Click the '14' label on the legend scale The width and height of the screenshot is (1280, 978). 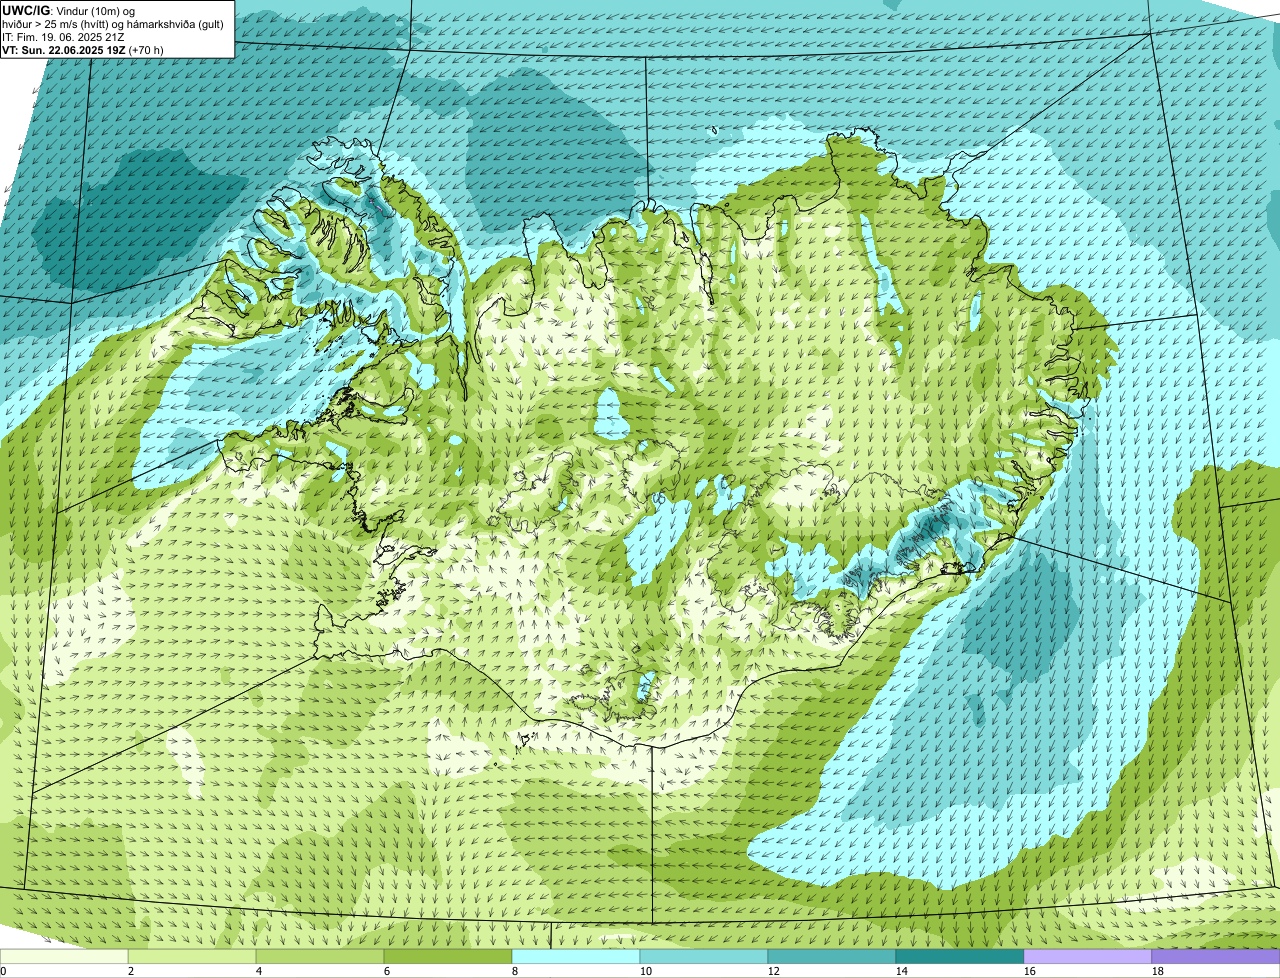tap(902, 971)
